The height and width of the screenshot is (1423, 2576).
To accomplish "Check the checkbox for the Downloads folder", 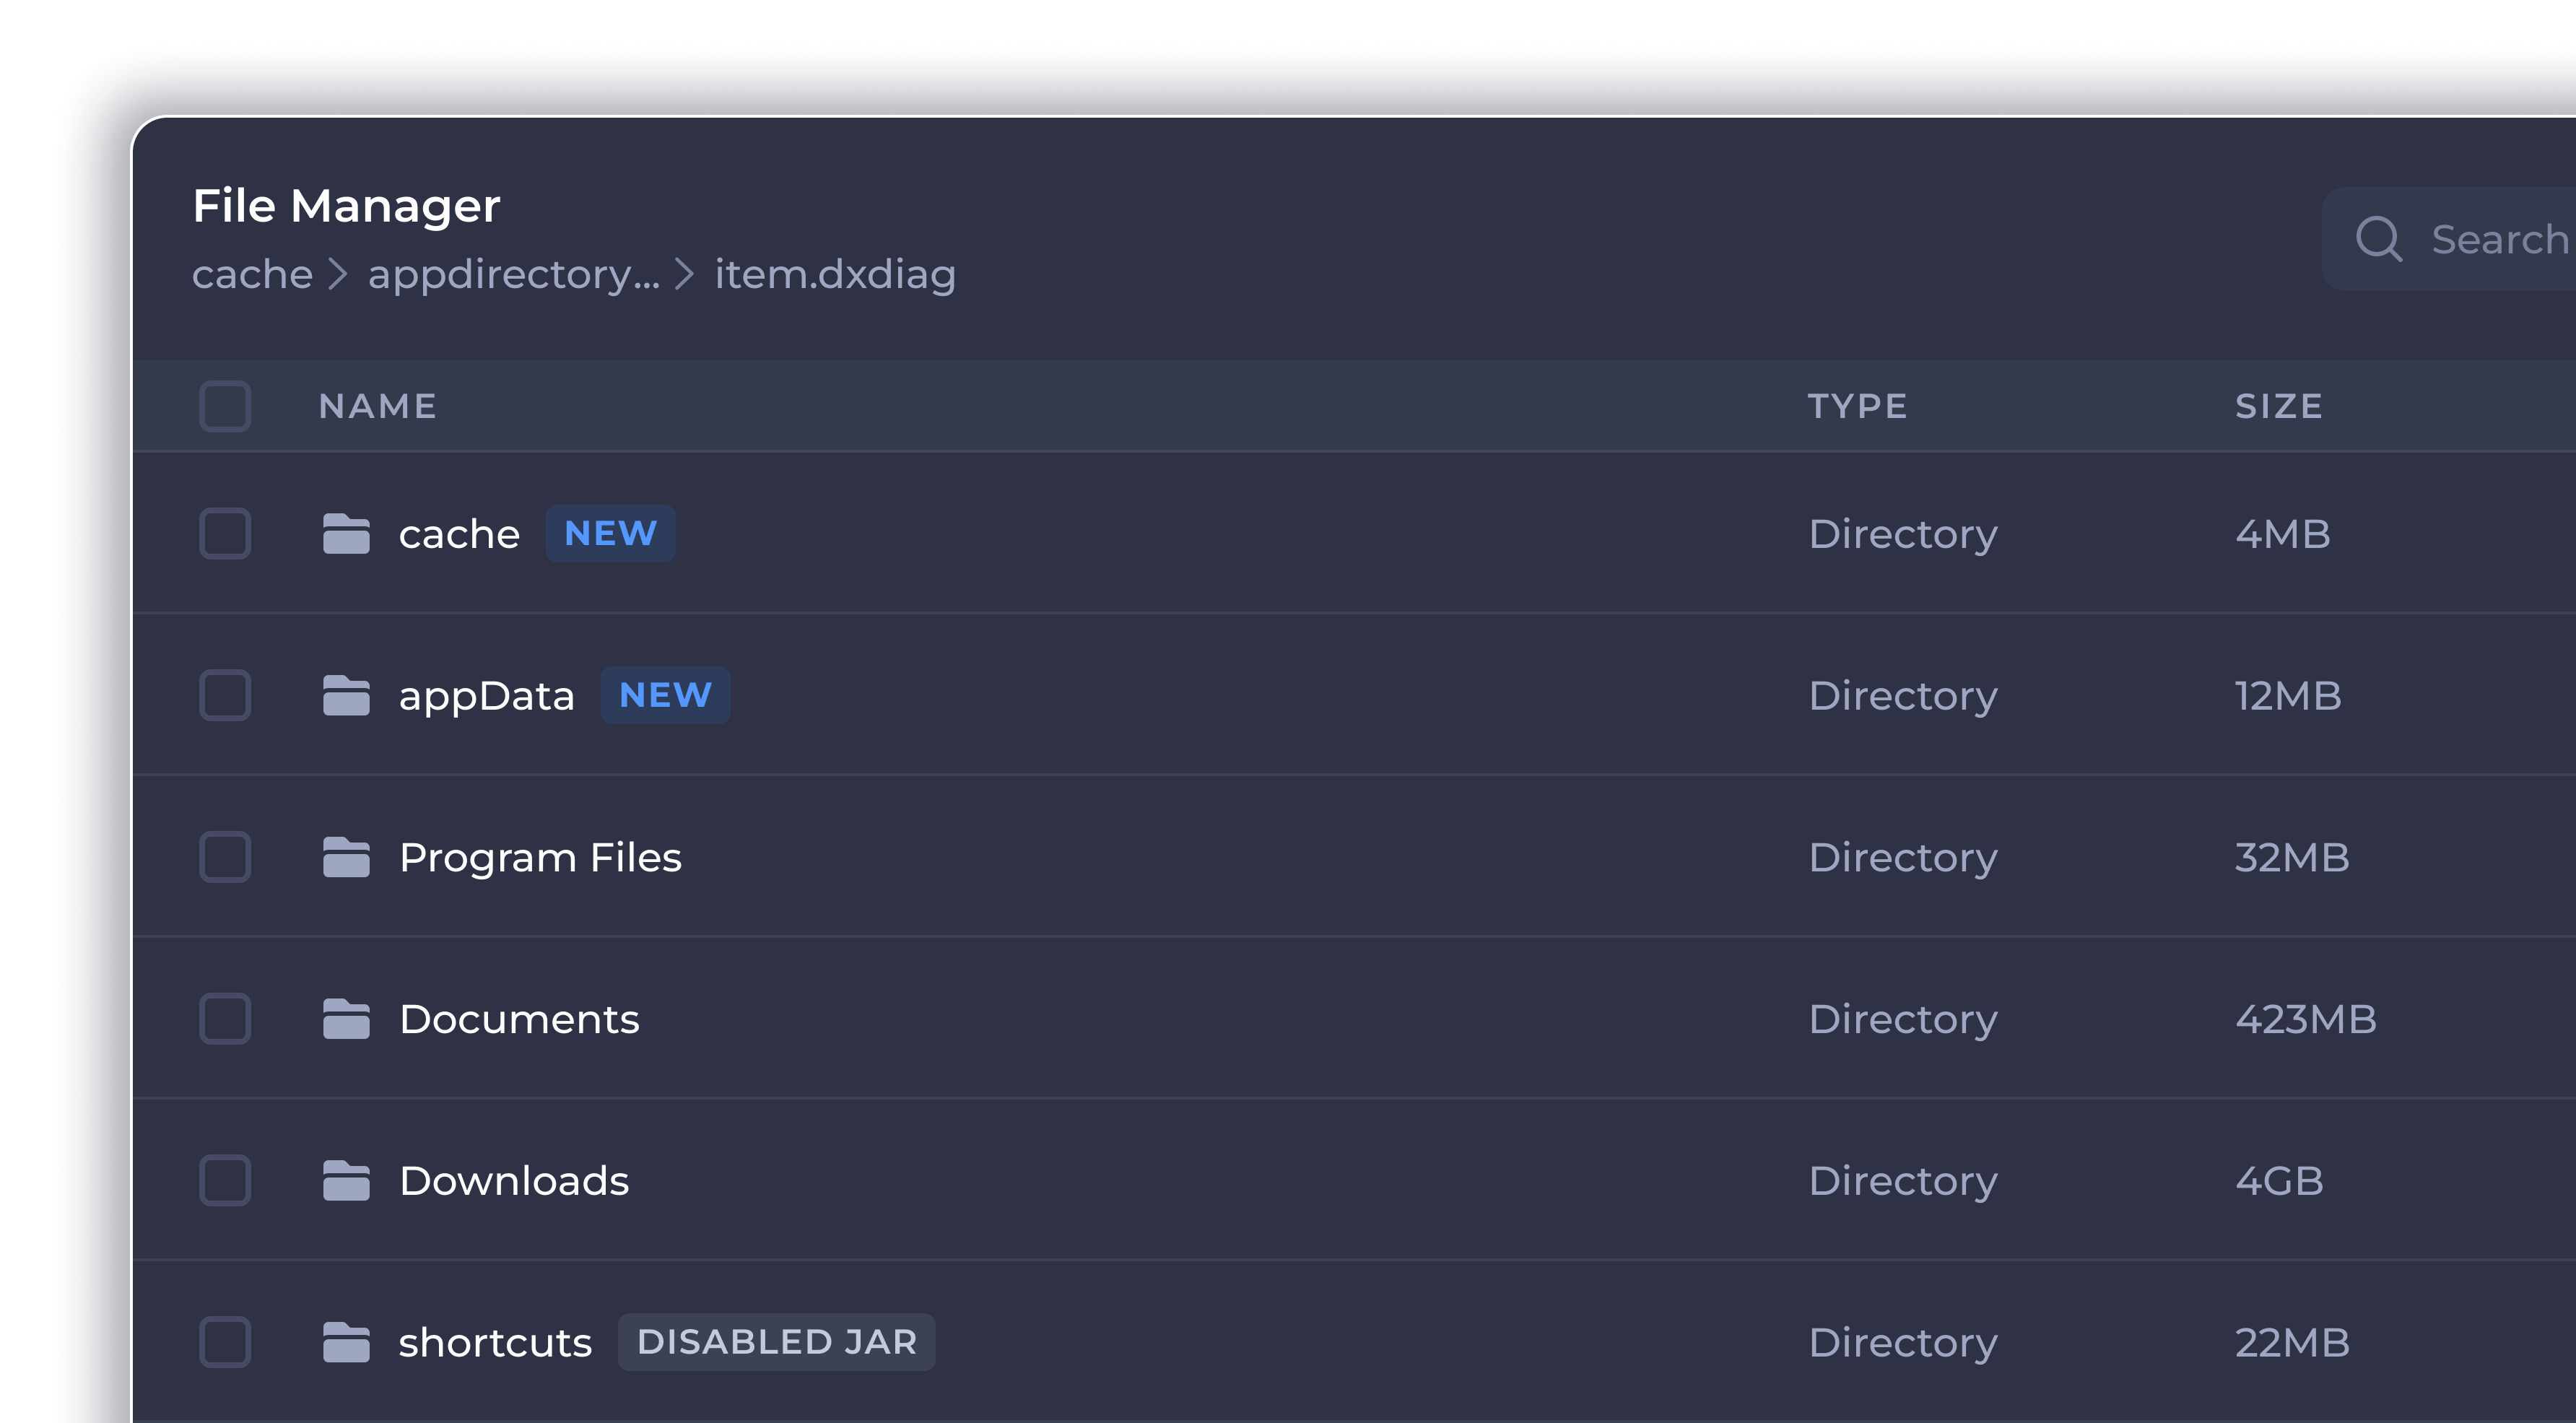I will tap(225, 1180).
